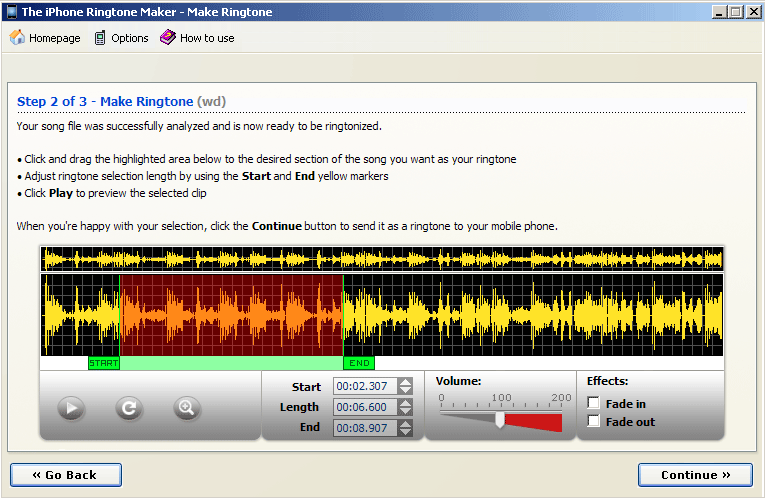This screenshot has height=498, width=765.
Task: Decrease the Length value with down arrow
Action: [x=405, y=411]
